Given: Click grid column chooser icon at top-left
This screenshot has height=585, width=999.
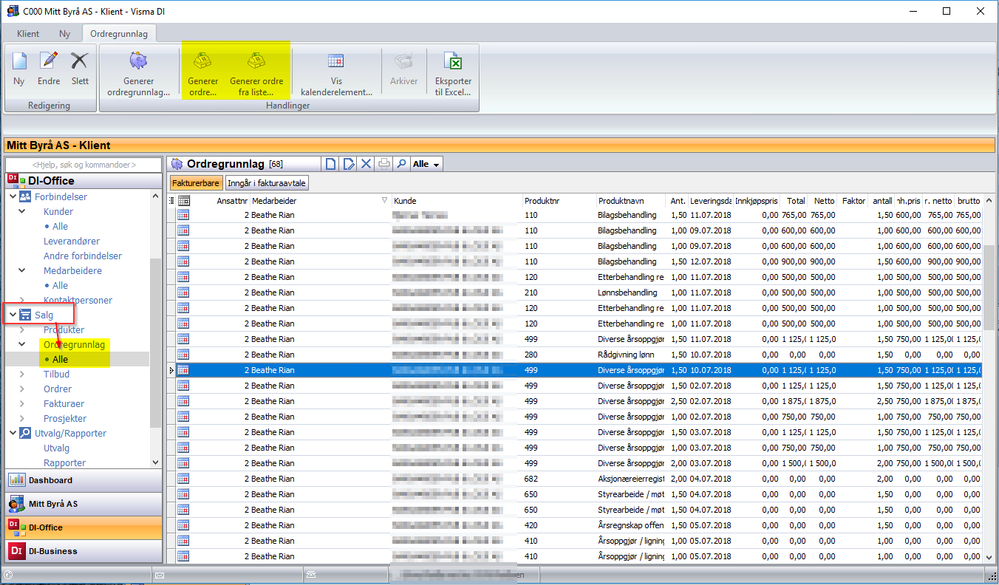Looking at the screenshot, I should [171, 201].
